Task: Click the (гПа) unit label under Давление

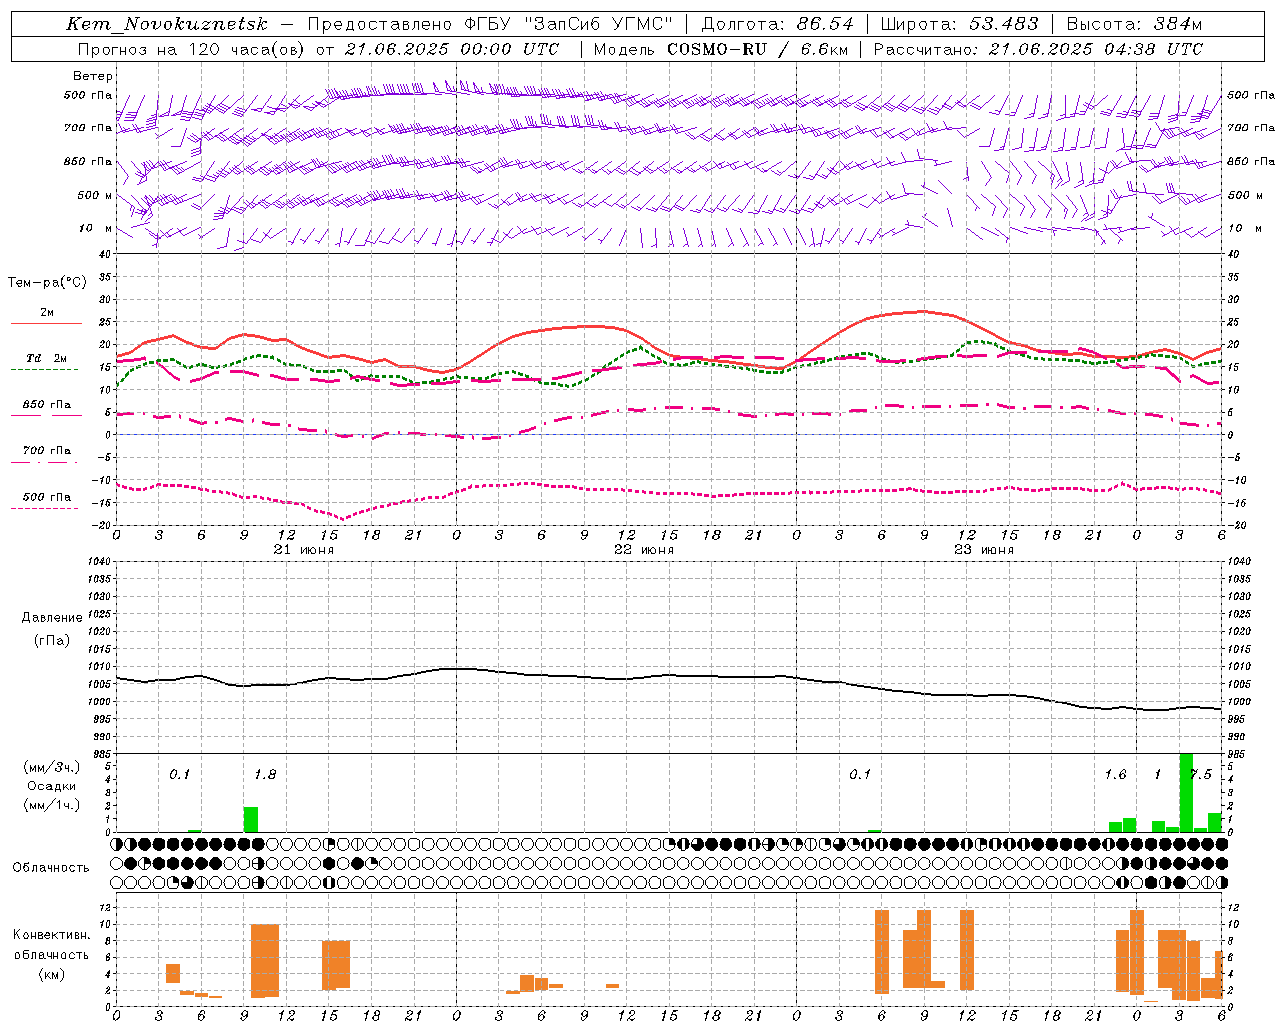Action: point(52,640)
